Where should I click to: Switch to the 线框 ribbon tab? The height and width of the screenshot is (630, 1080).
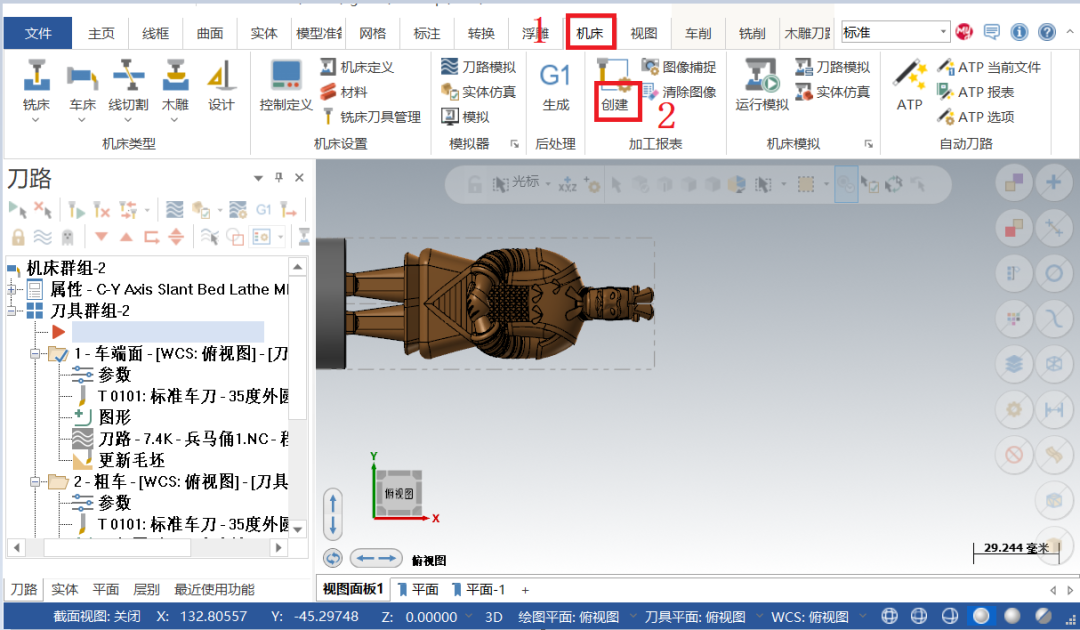(156, 33)
